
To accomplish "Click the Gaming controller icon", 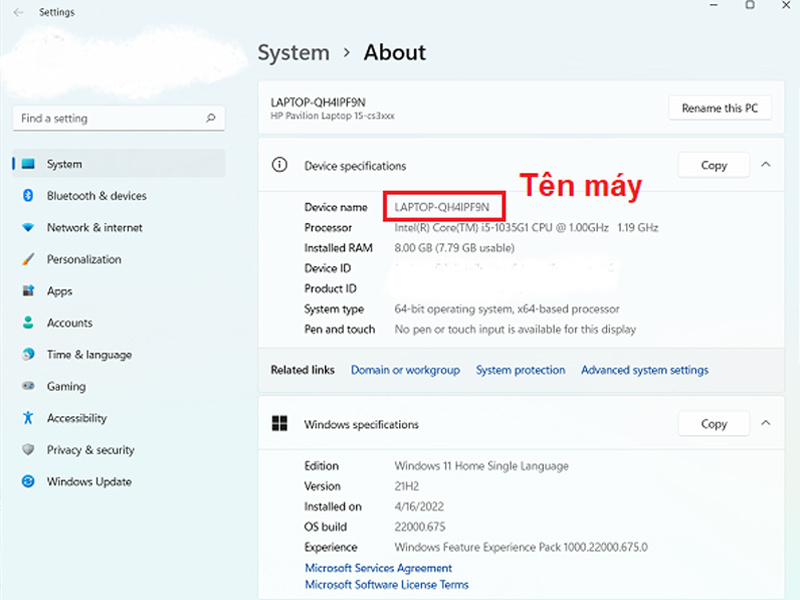I will click(28, 387).
